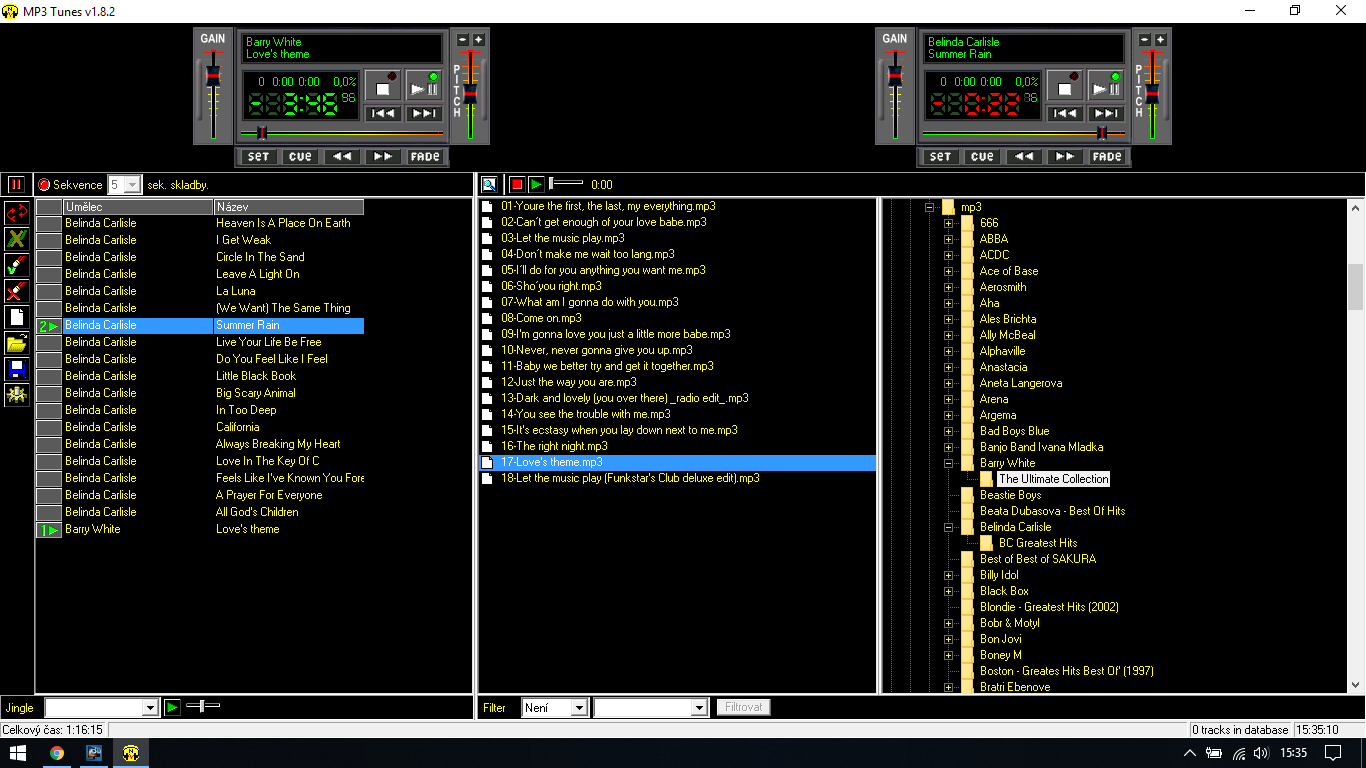The height and width of the screenshot is (768, 1366).
Task: Click the save playlist floppy disk icon
Action: click(x=17, y=369)
